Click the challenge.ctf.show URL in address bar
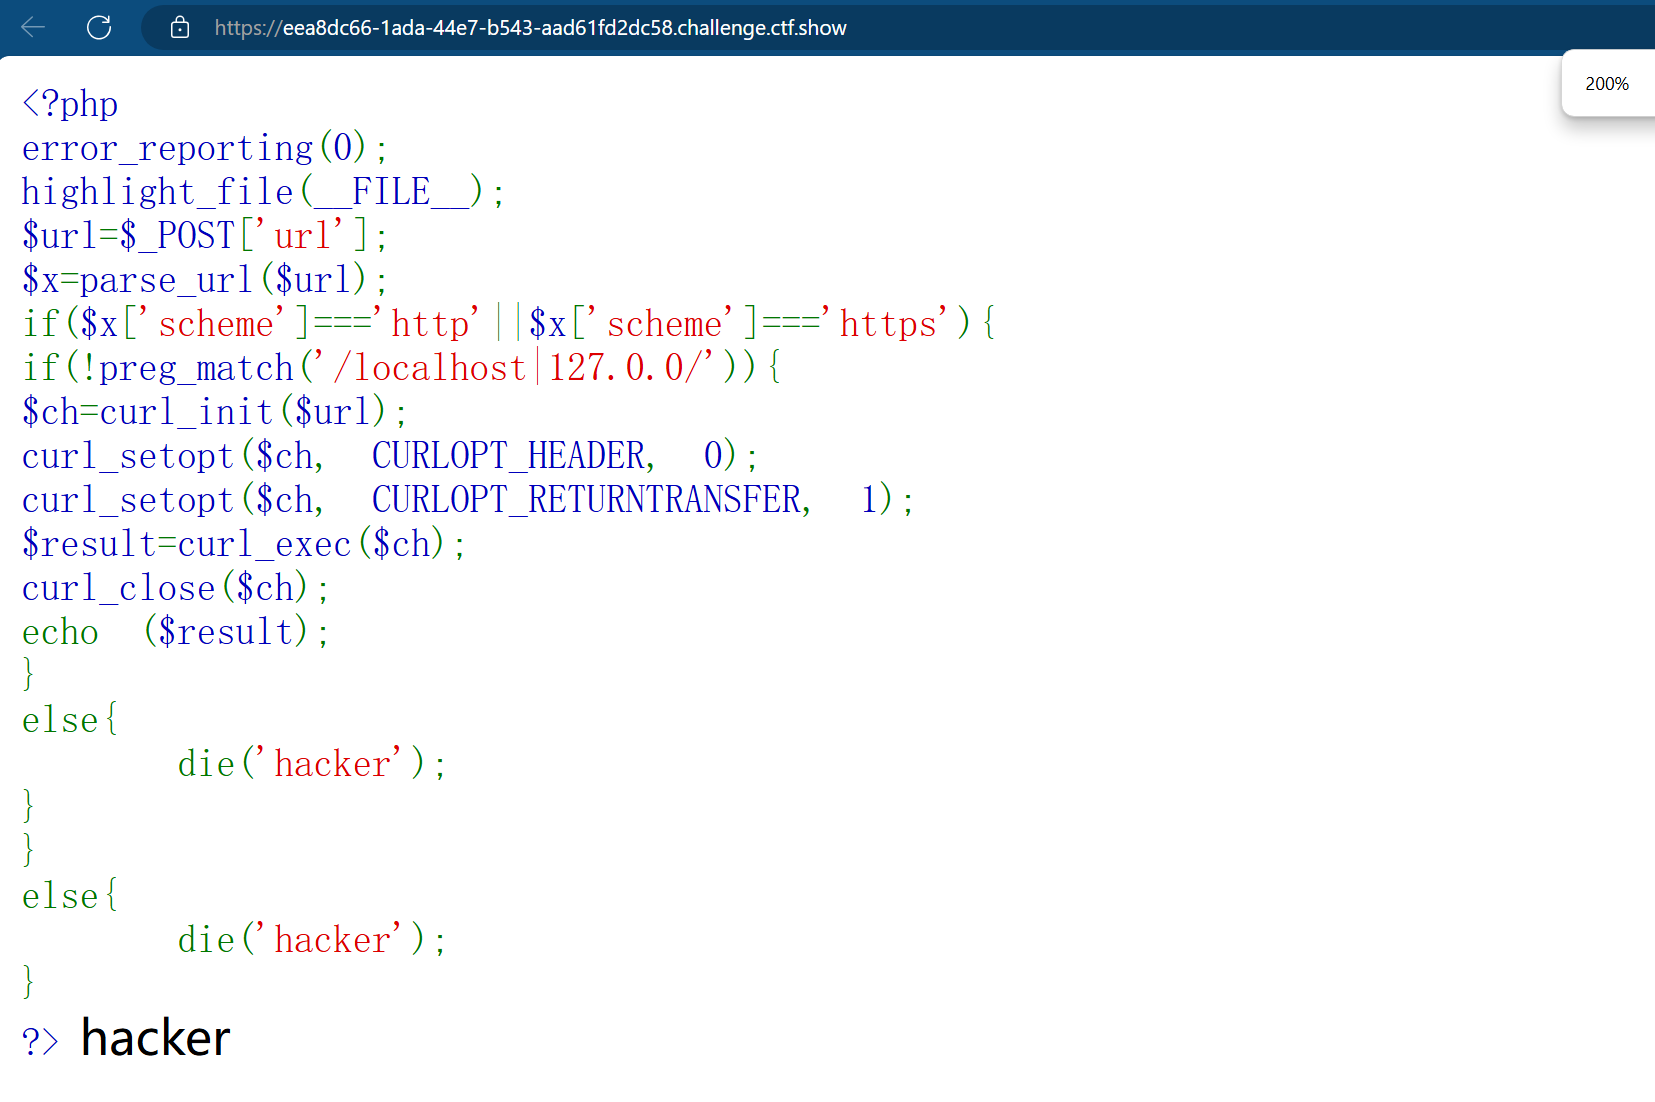This screenshot has height=1102, width=1655. (530, 28)
